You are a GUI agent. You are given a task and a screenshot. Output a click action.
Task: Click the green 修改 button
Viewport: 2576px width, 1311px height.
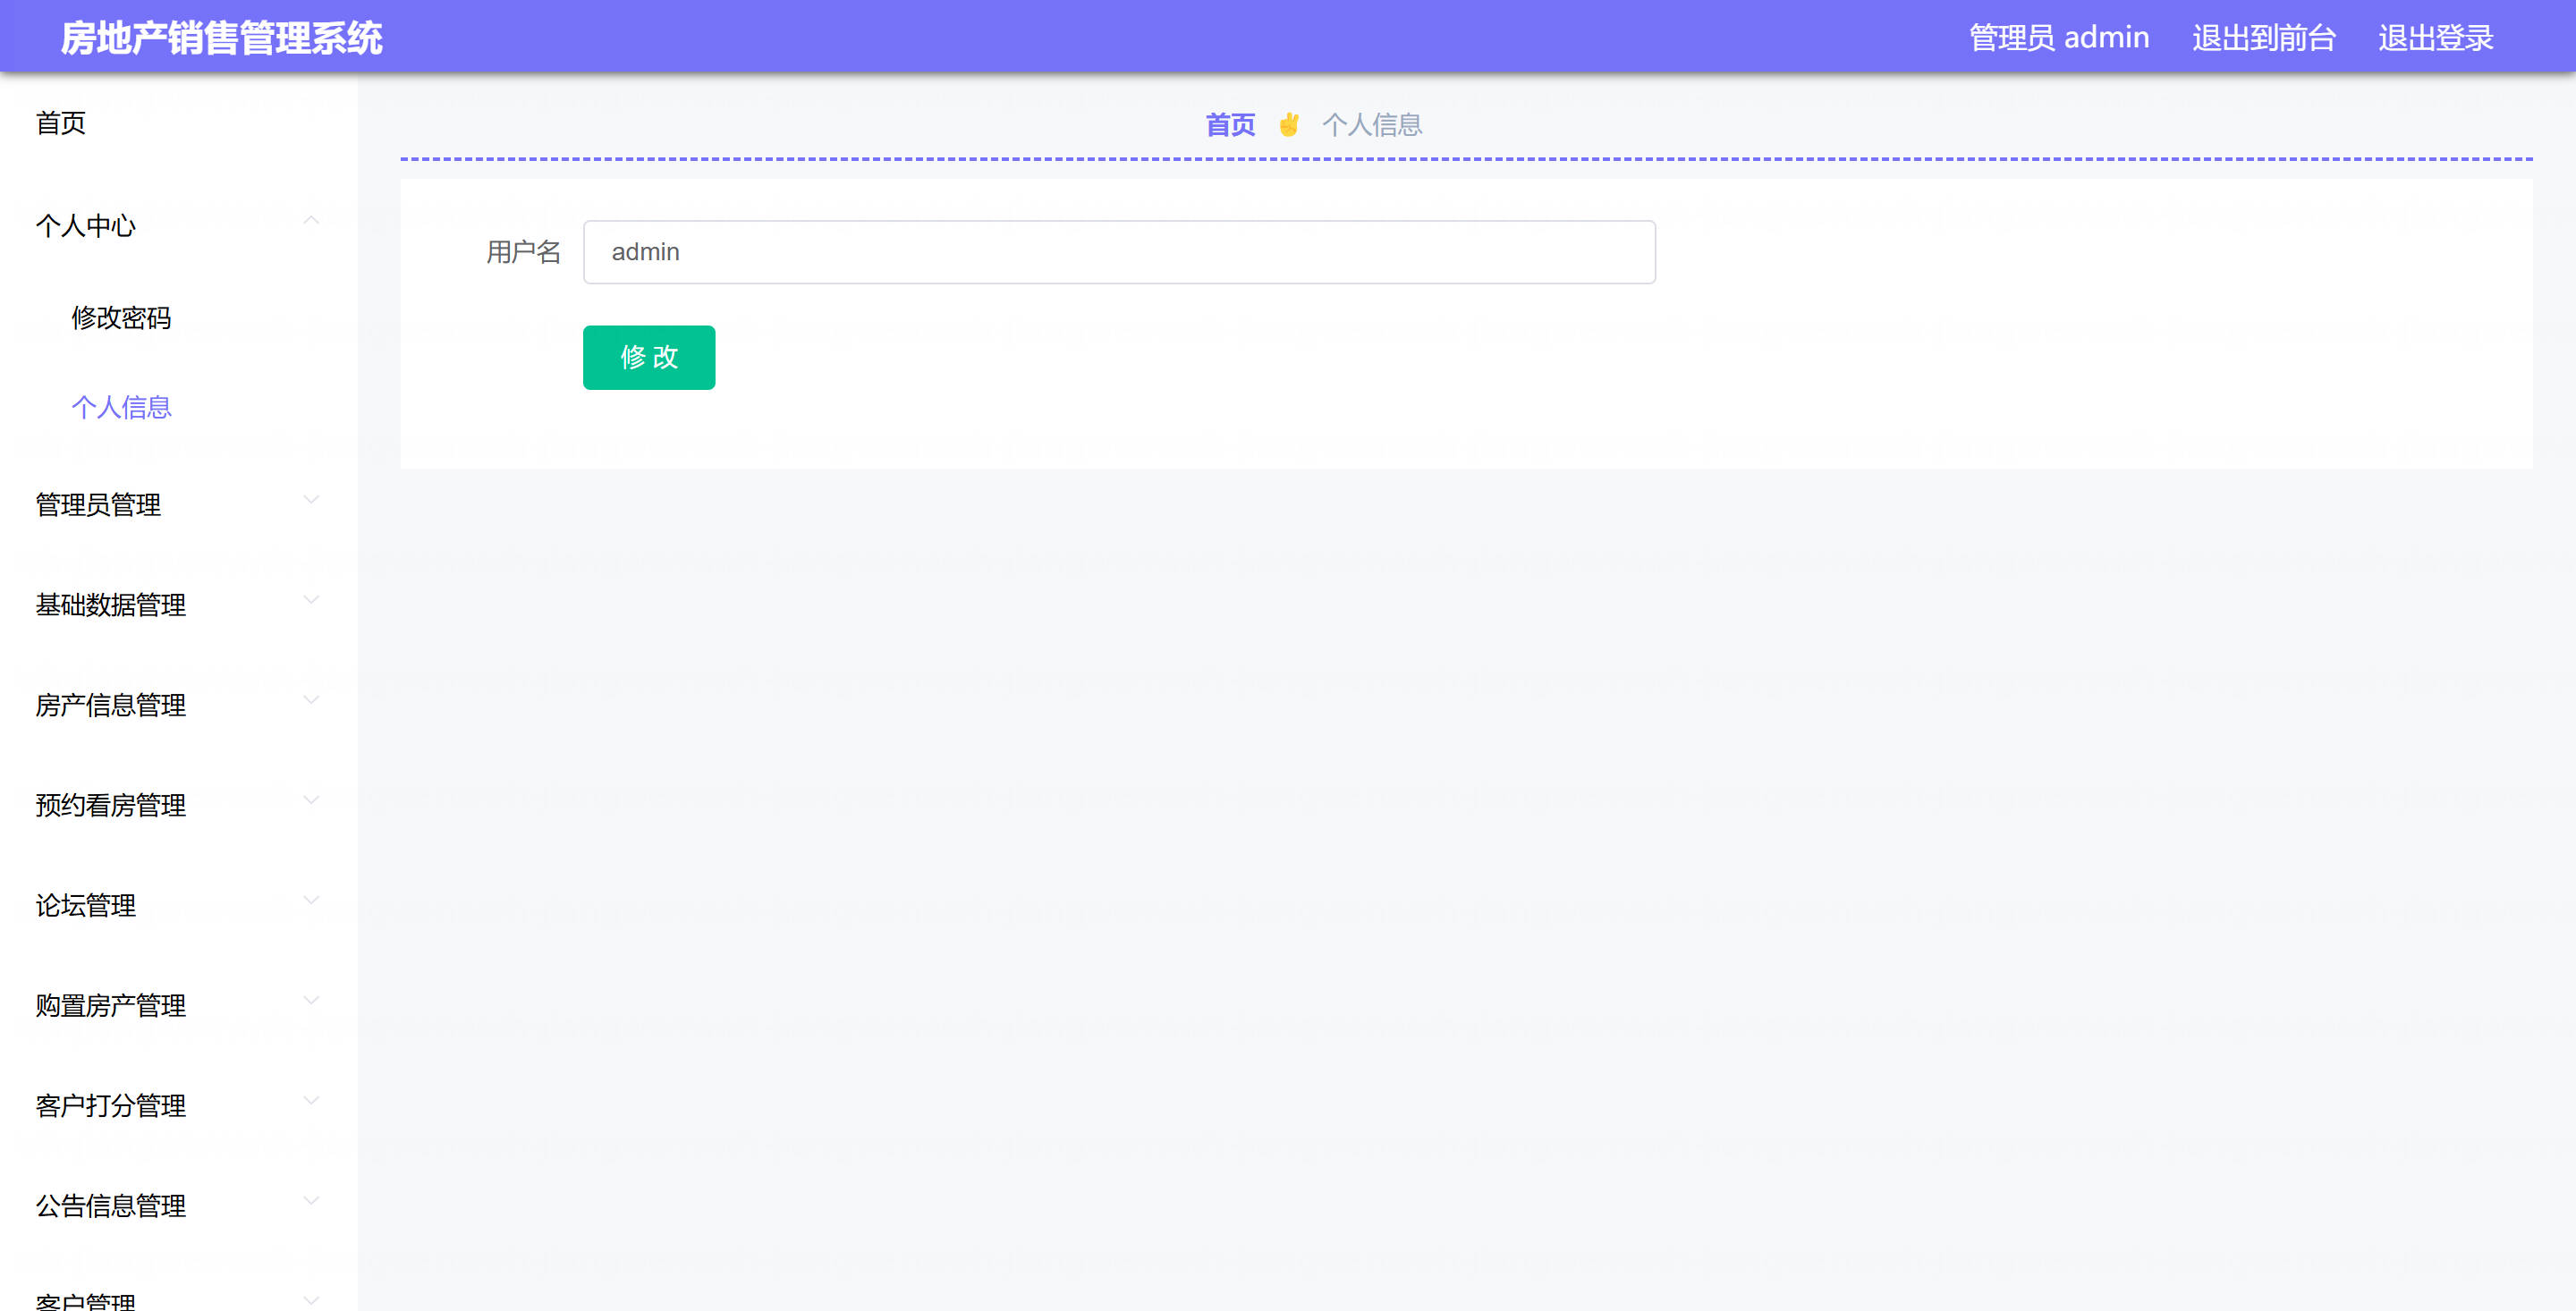[648, 357]
